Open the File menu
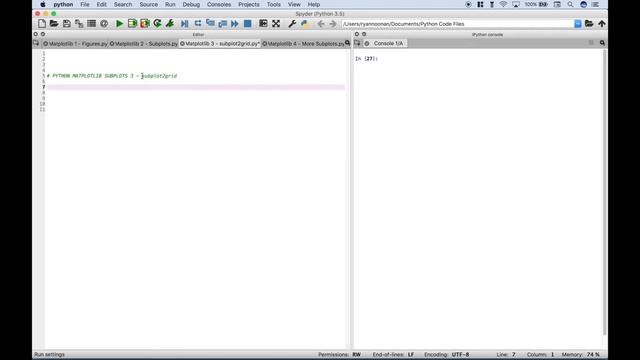The width and height of the screenshot is (640, 360). 84,4
